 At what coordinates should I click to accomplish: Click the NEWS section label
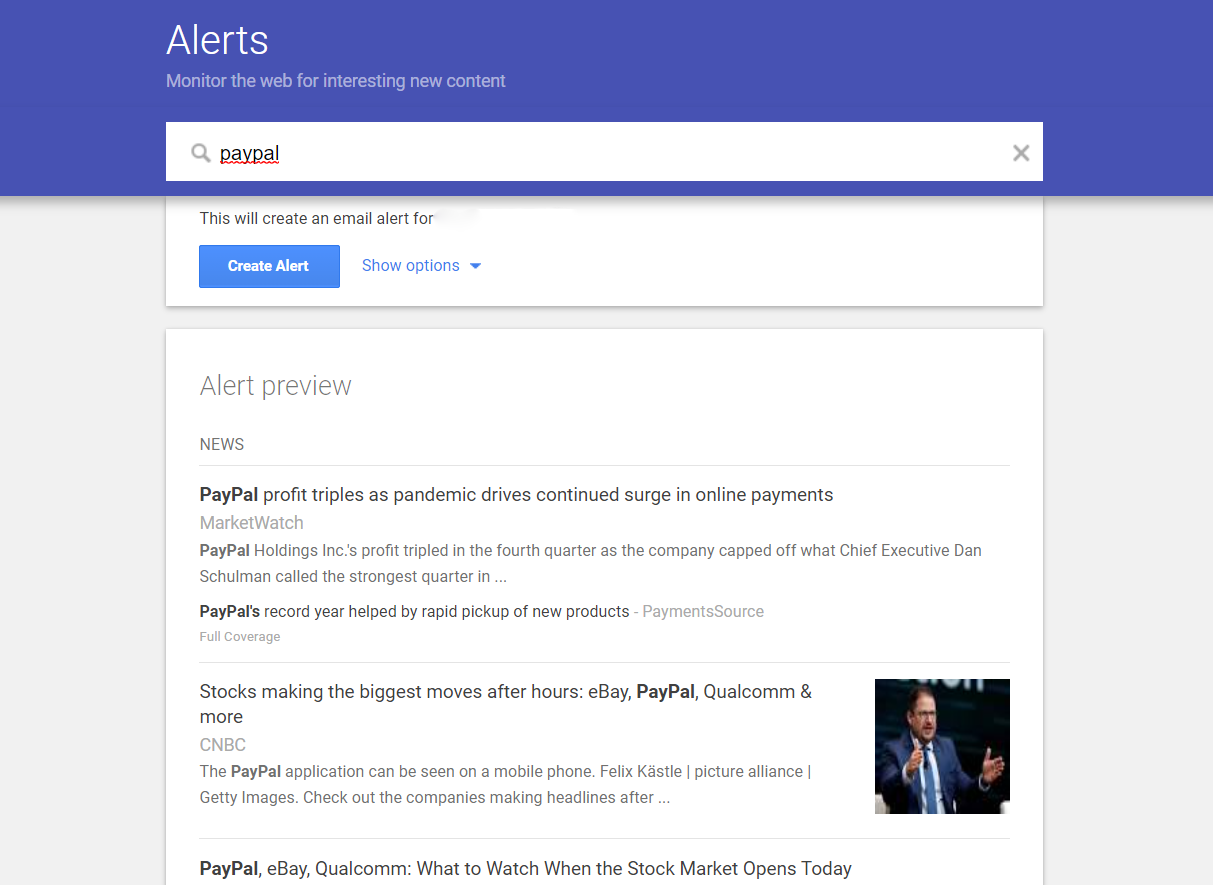click(222, 444)
